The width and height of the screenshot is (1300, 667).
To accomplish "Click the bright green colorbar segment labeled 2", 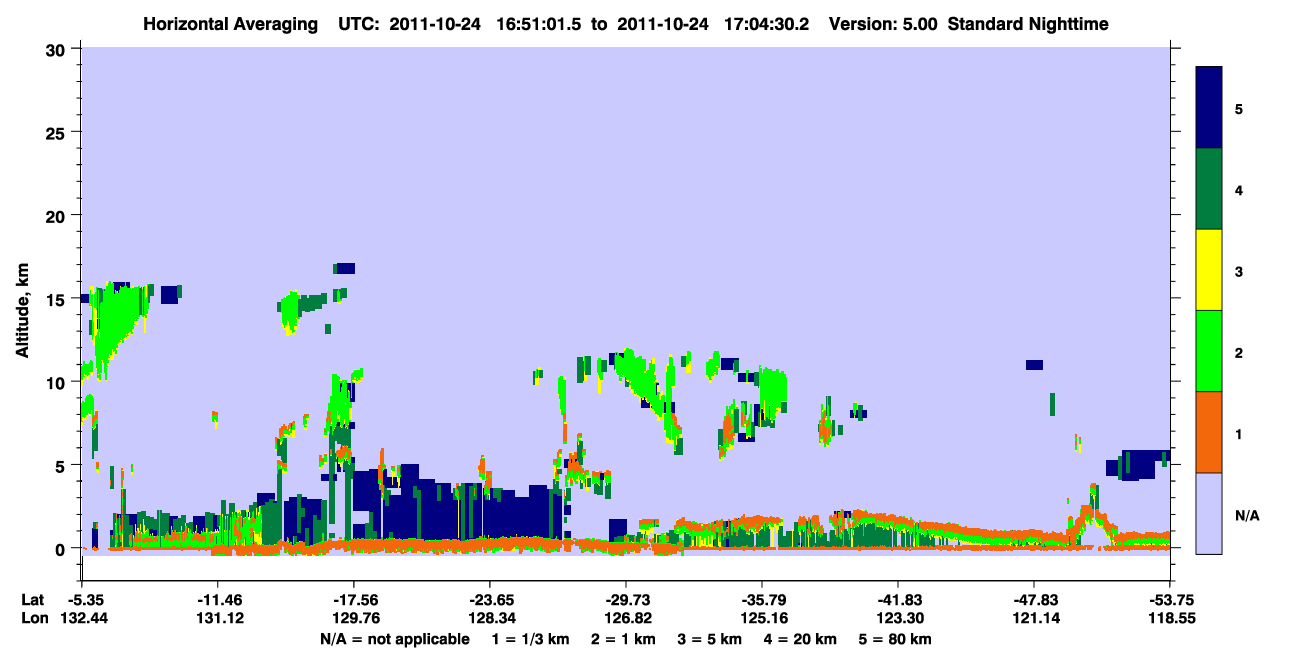I will click(1209, 351).
